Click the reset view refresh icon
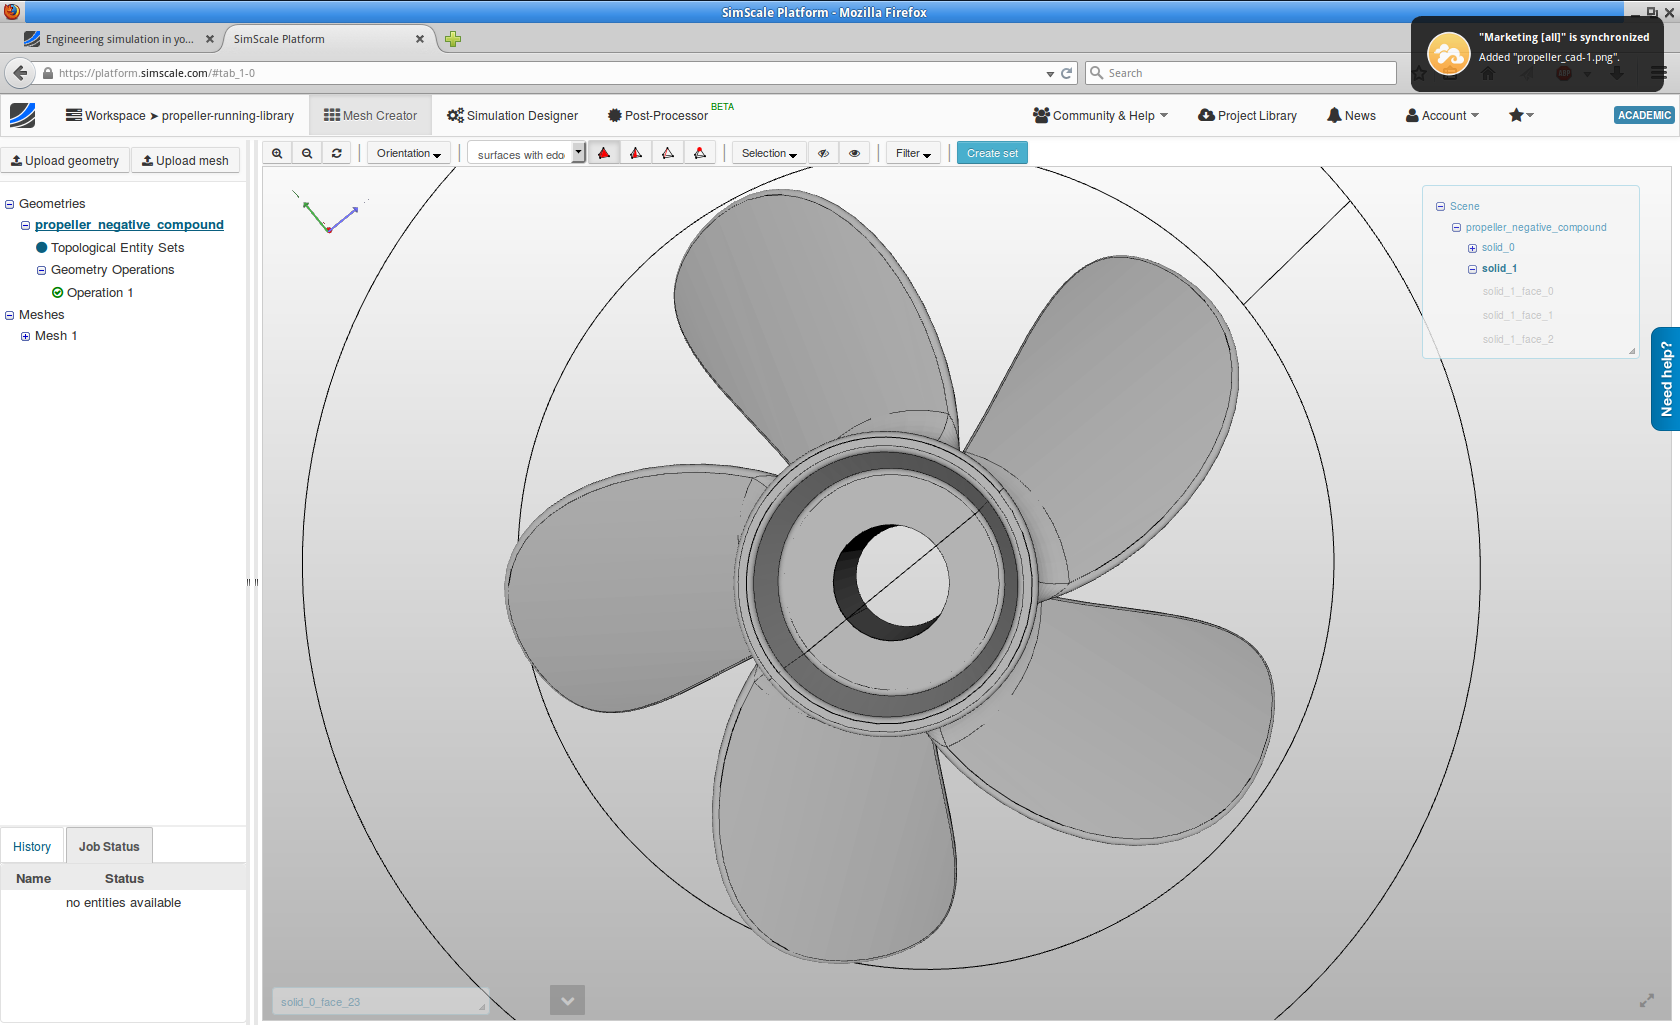This screenshot has height=1025, width=1680. tap(337, 152)
